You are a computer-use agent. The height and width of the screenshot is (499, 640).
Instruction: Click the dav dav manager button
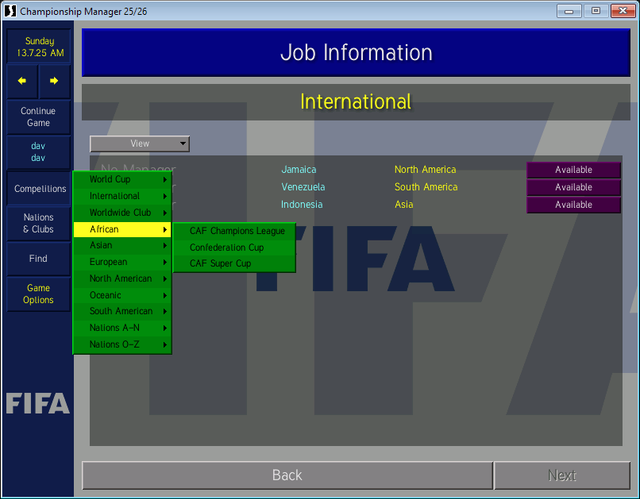coord(38,152)
